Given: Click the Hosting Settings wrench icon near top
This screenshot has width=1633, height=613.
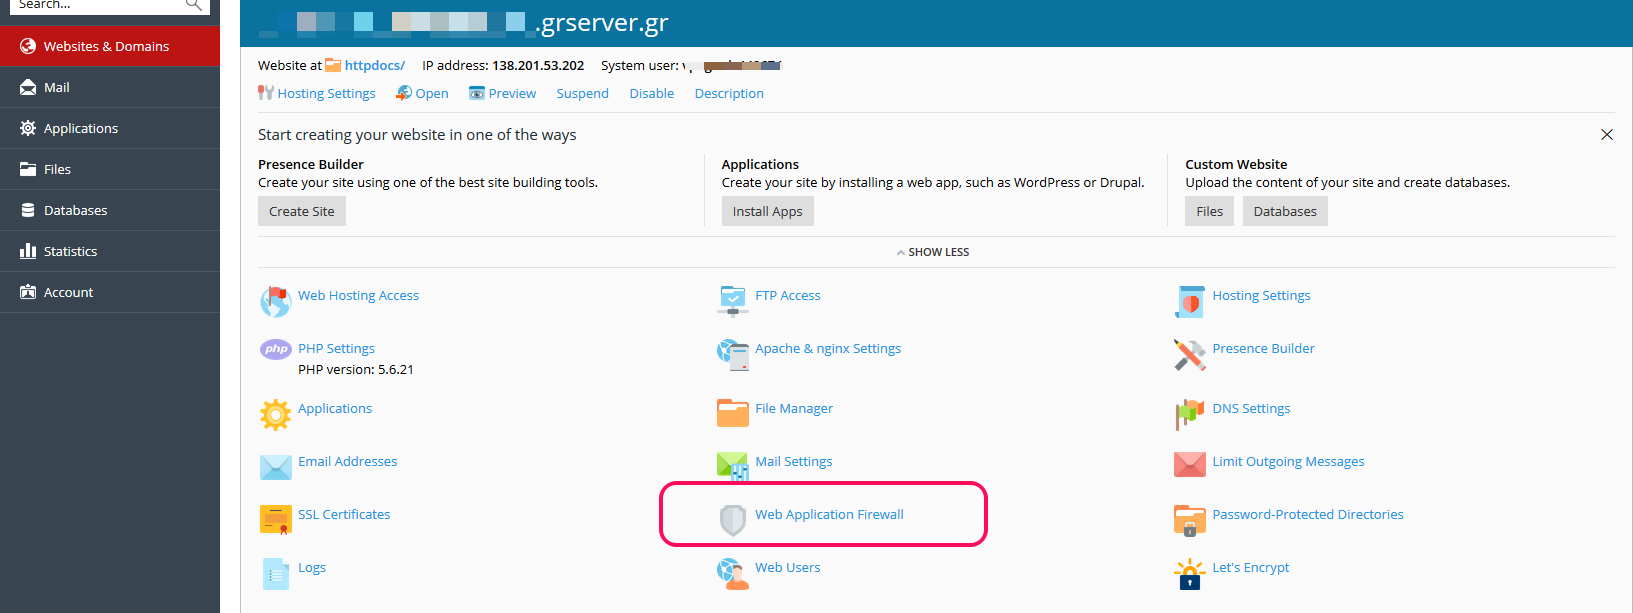Looking at the screenshot, I should tap(266, 93).
